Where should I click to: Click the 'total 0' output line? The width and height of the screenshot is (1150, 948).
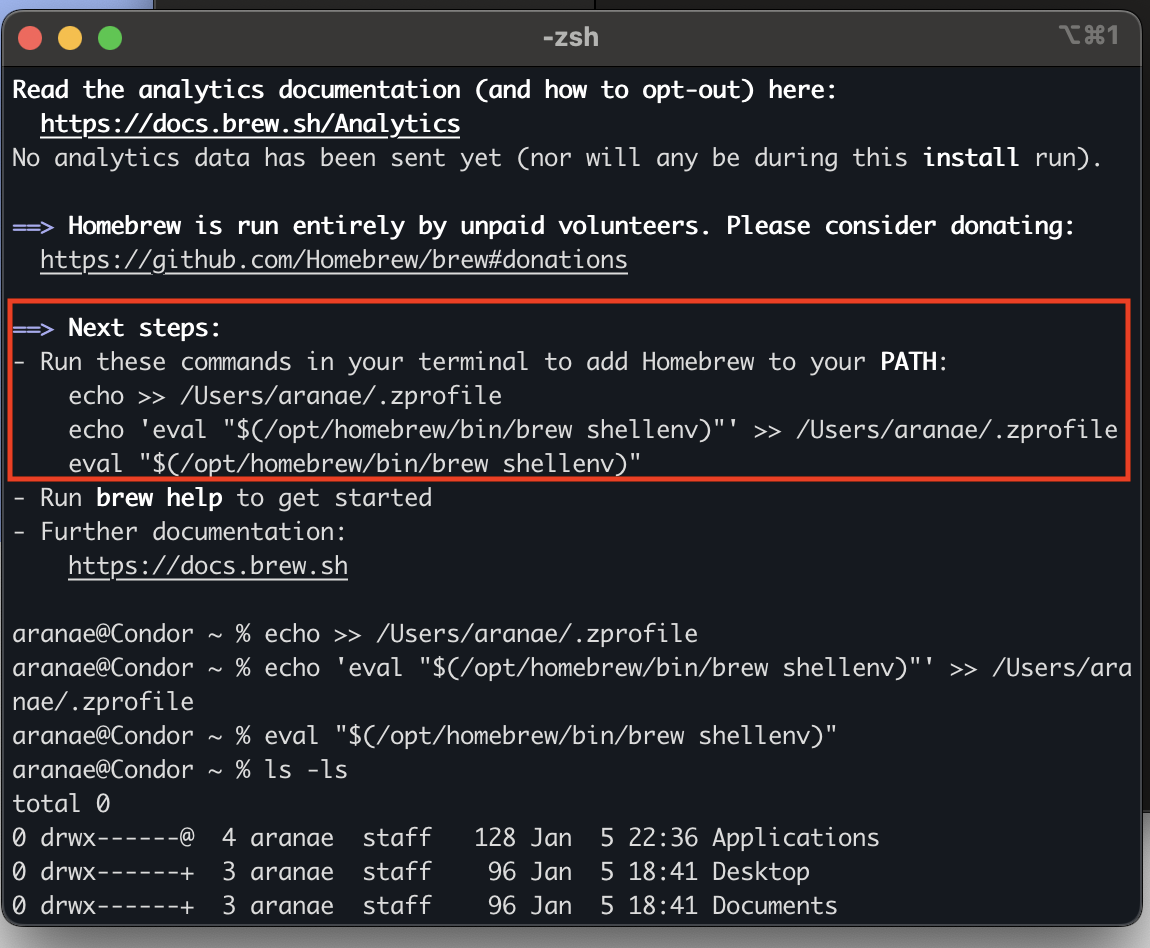click(61, 804)
